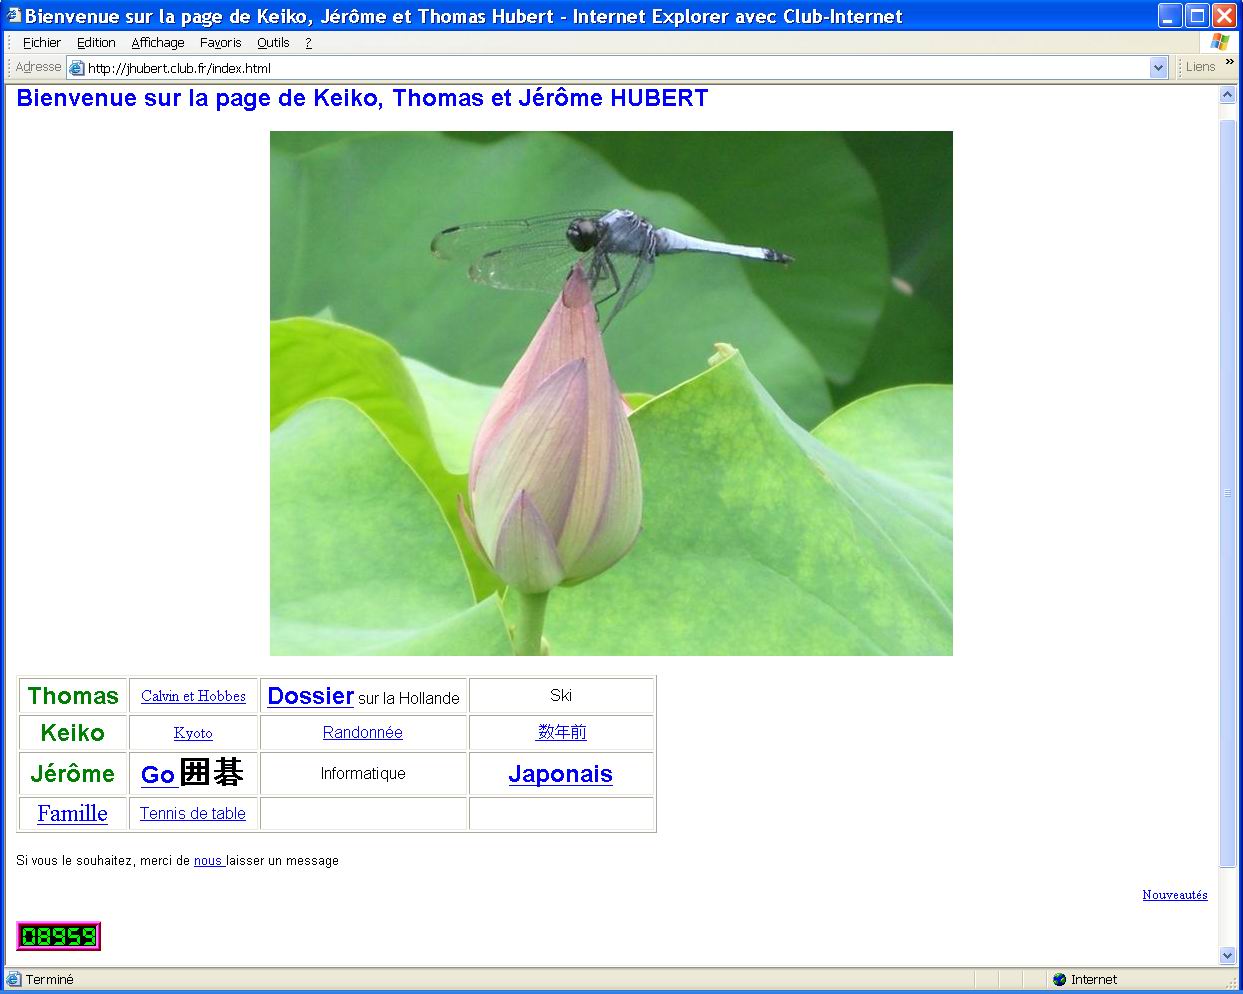This screenshot has width=1243, height=994.
Task: Click the scrollbar down arrow
Action: pos(1228,955)
